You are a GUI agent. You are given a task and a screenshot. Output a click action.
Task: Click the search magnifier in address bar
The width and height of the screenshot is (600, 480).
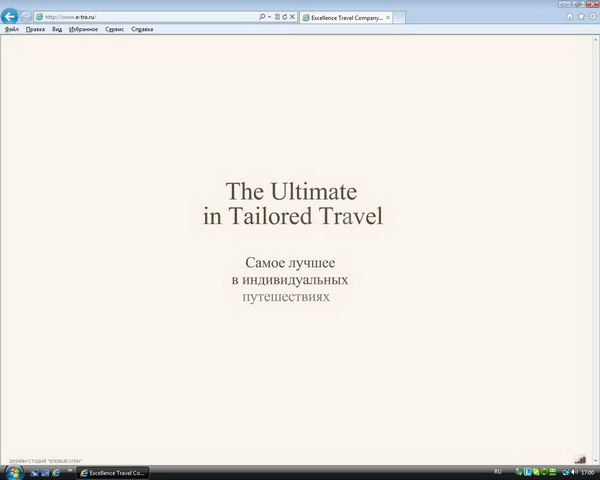262,17
